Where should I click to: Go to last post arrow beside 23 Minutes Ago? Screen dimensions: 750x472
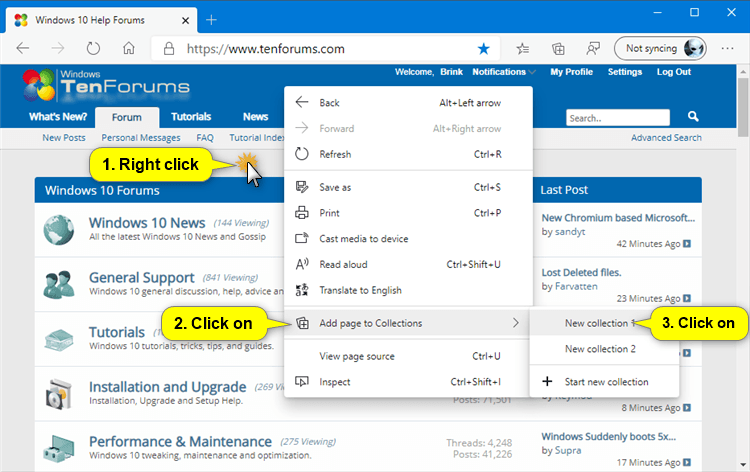(687, 298)
